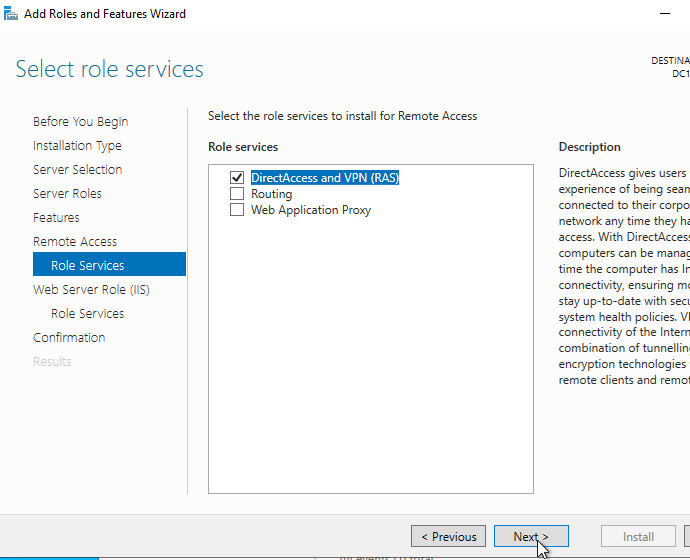Uncheck the DirectAccess and VPN (RAS) checkbox
The image size is (690, 560).
click(237, 178)
